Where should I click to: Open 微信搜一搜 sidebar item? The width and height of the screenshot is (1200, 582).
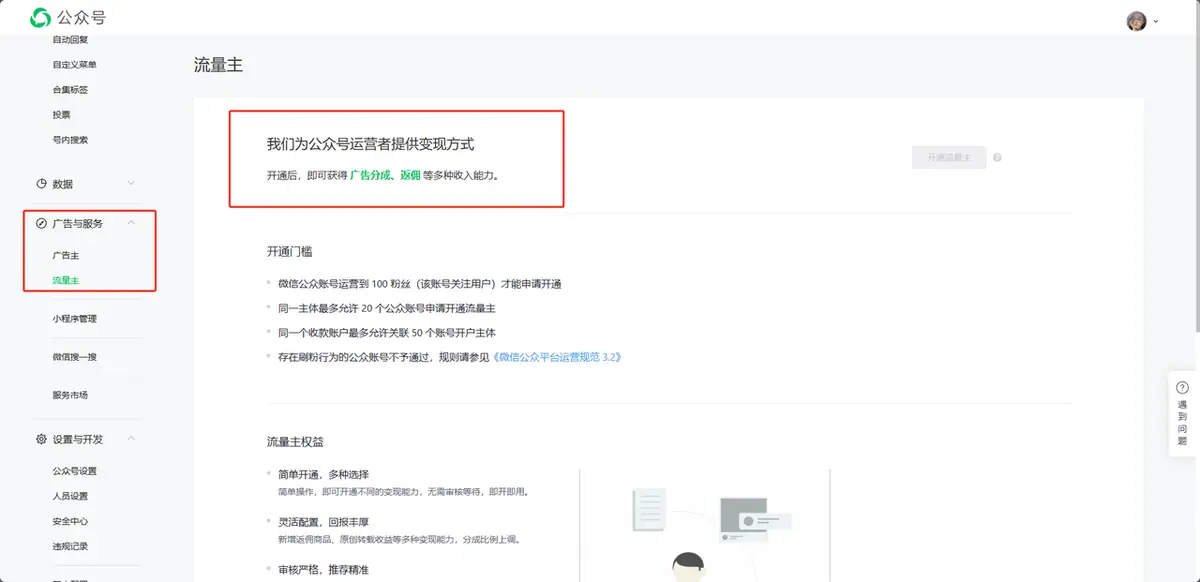[75, 357]
